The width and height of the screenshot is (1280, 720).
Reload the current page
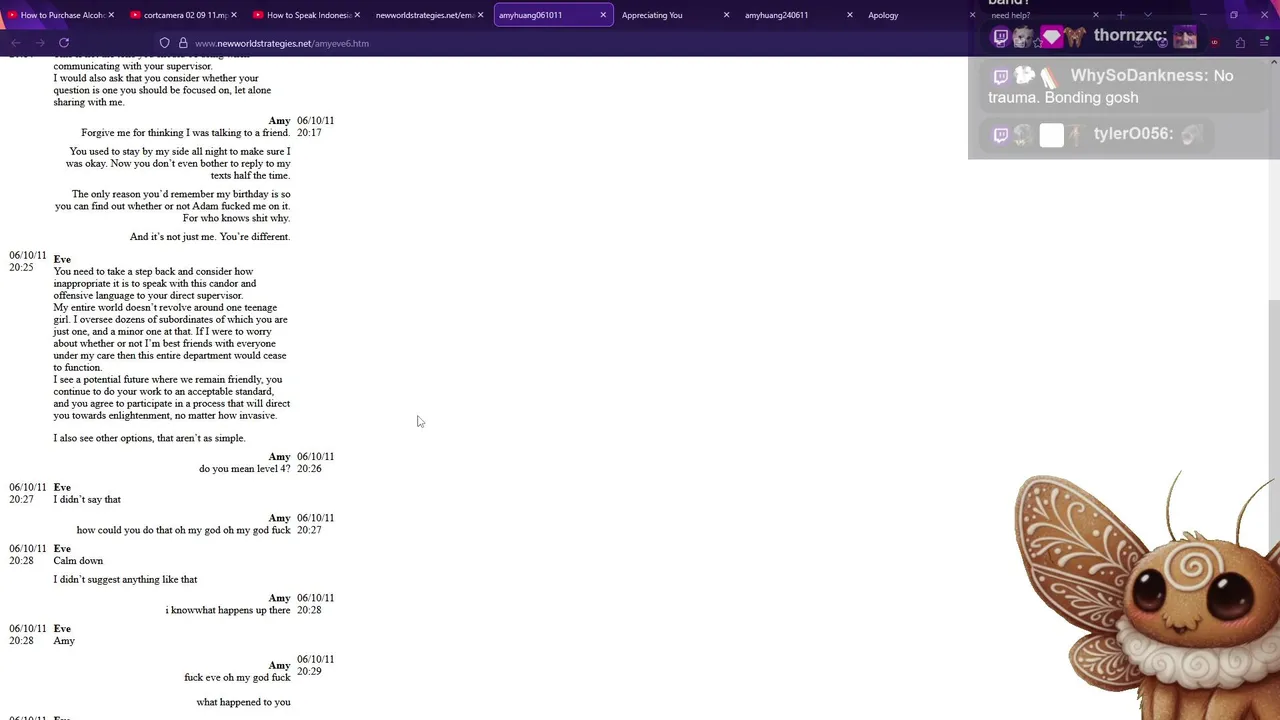(x=64, y=43)
